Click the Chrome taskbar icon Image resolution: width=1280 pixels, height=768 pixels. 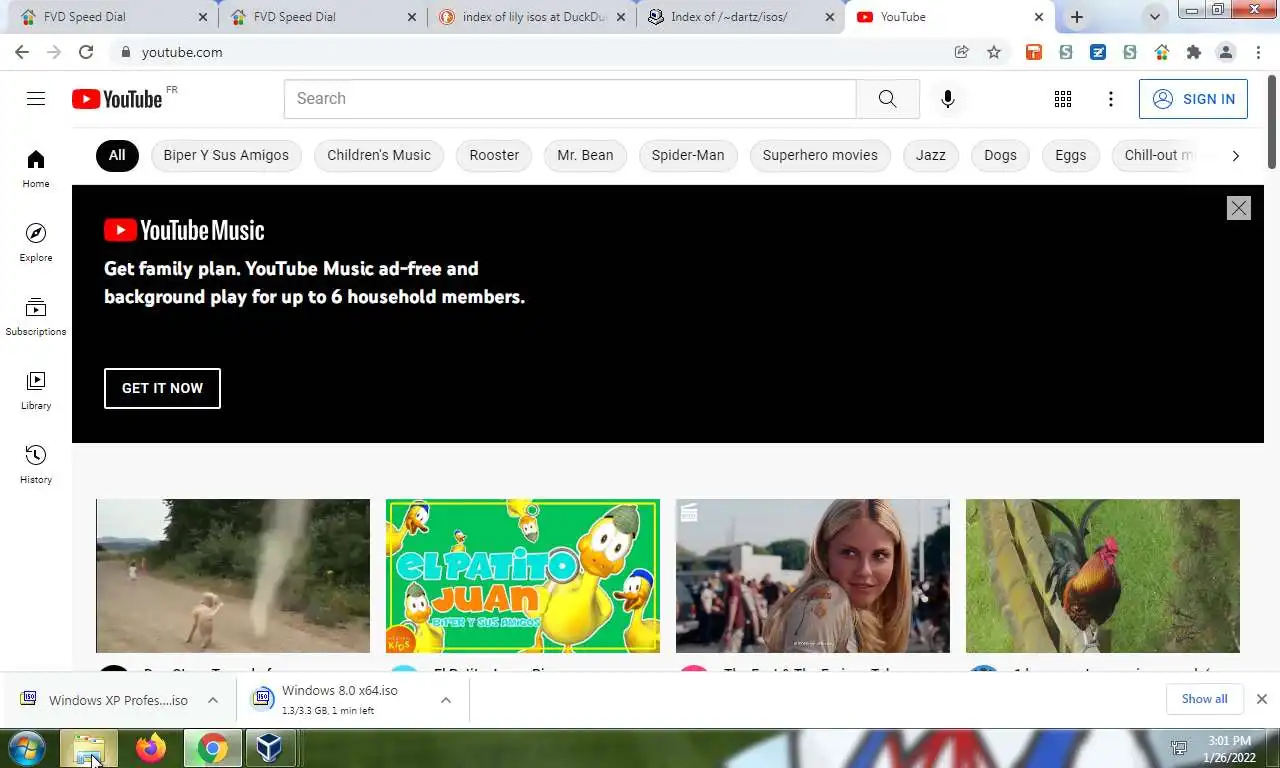tap(212, 748)
